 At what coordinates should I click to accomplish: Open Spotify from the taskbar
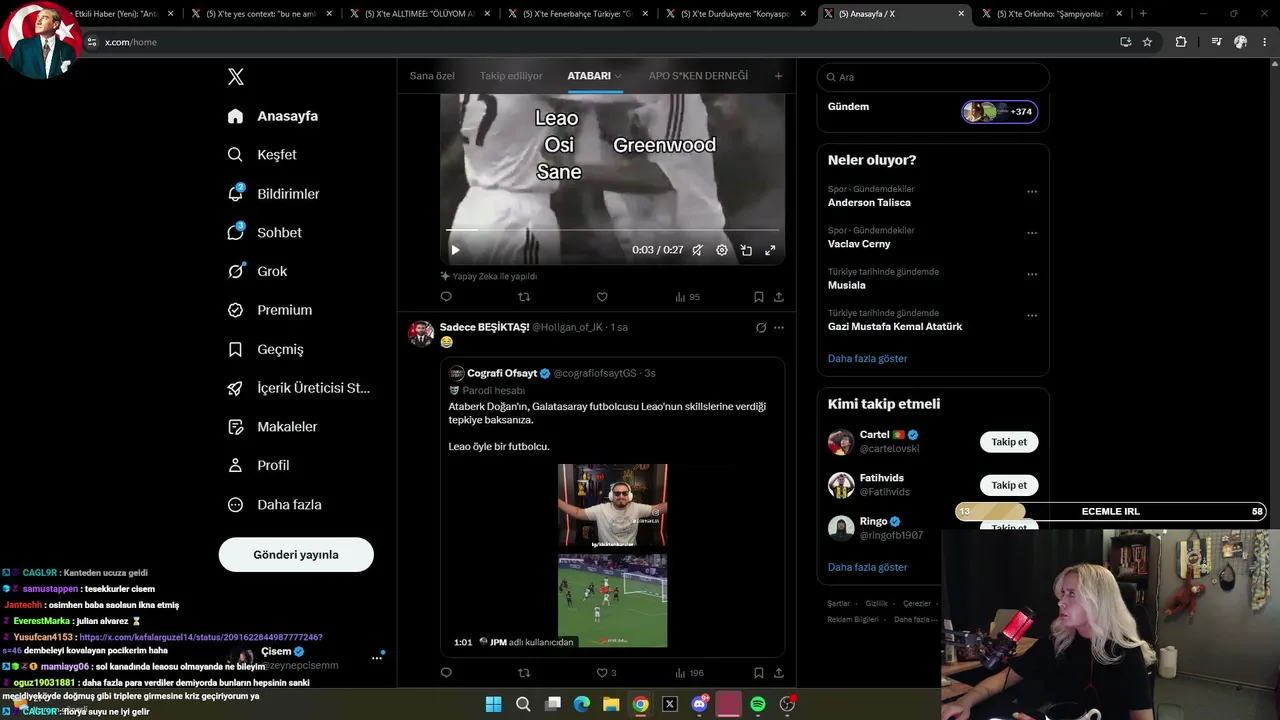coord(758,704)
